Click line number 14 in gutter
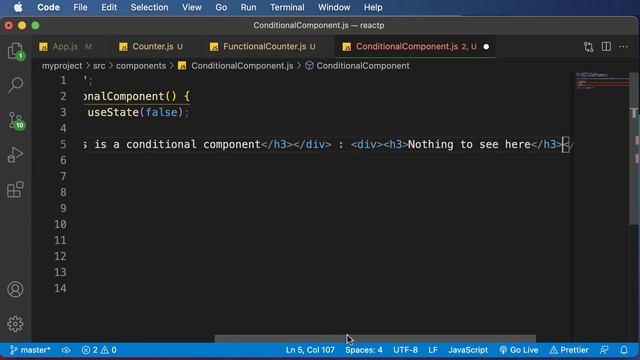Viewport: 640px width, 360px height. [60, 288]
